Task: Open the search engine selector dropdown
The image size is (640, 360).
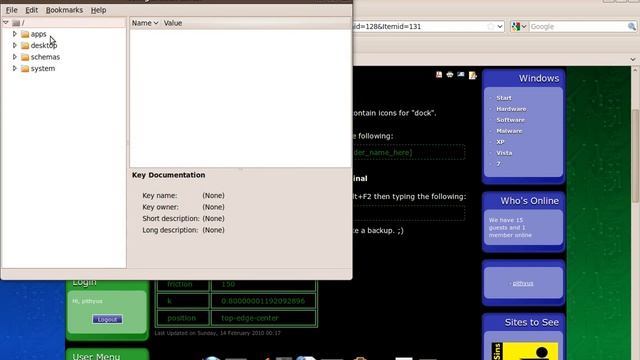Action: 519,27
